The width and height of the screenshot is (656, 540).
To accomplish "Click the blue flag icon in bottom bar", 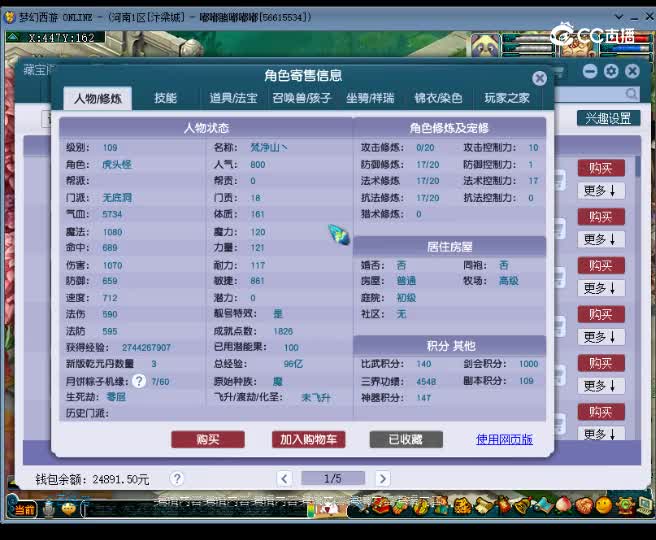I will click(542, 505).
